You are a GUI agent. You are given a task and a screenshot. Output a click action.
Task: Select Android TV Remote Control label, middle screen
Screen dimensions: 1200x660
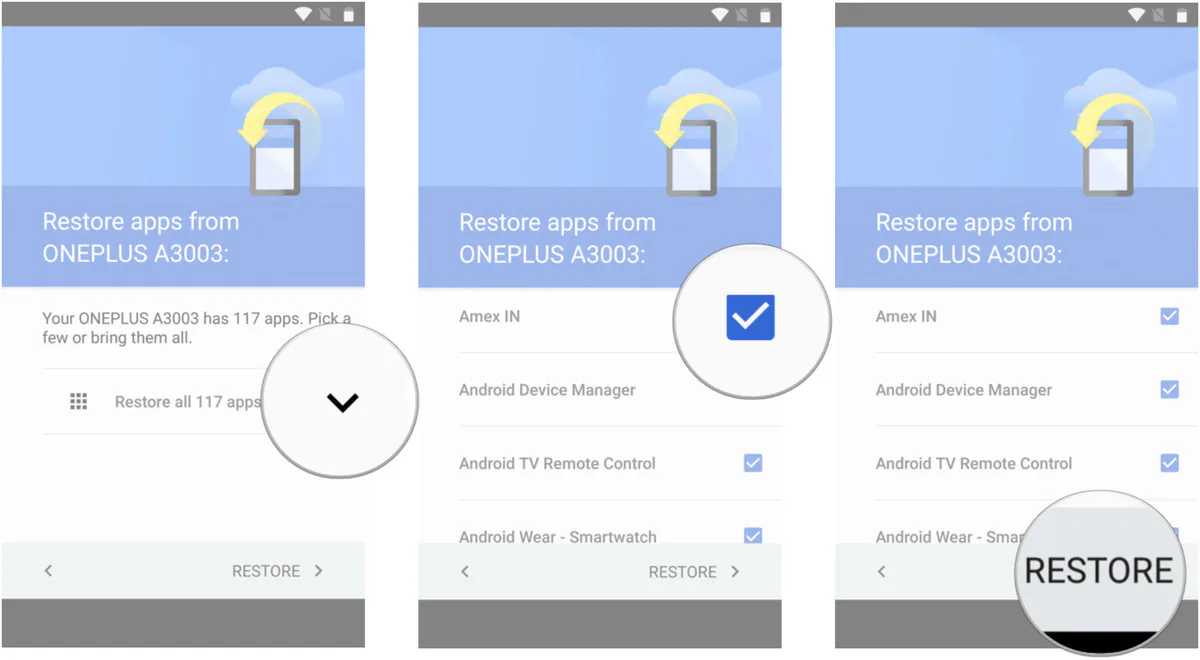point(557,463)
